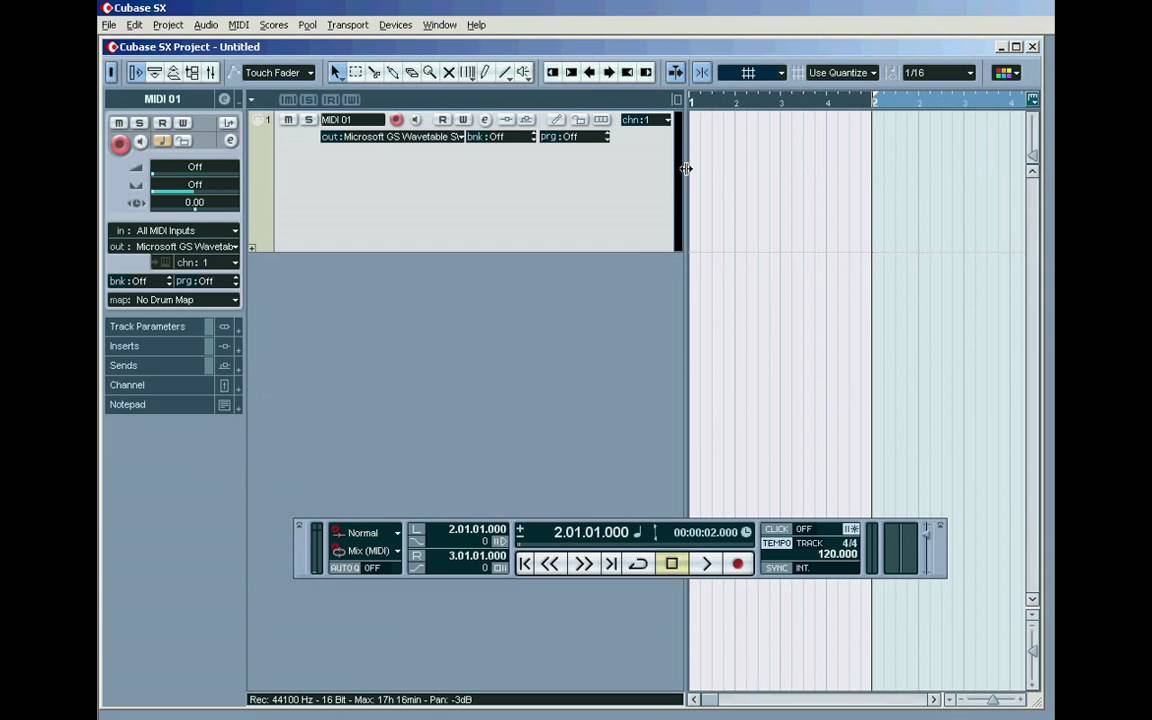Record-enable MIDI 01 in the track list

[x=397, y=120]
